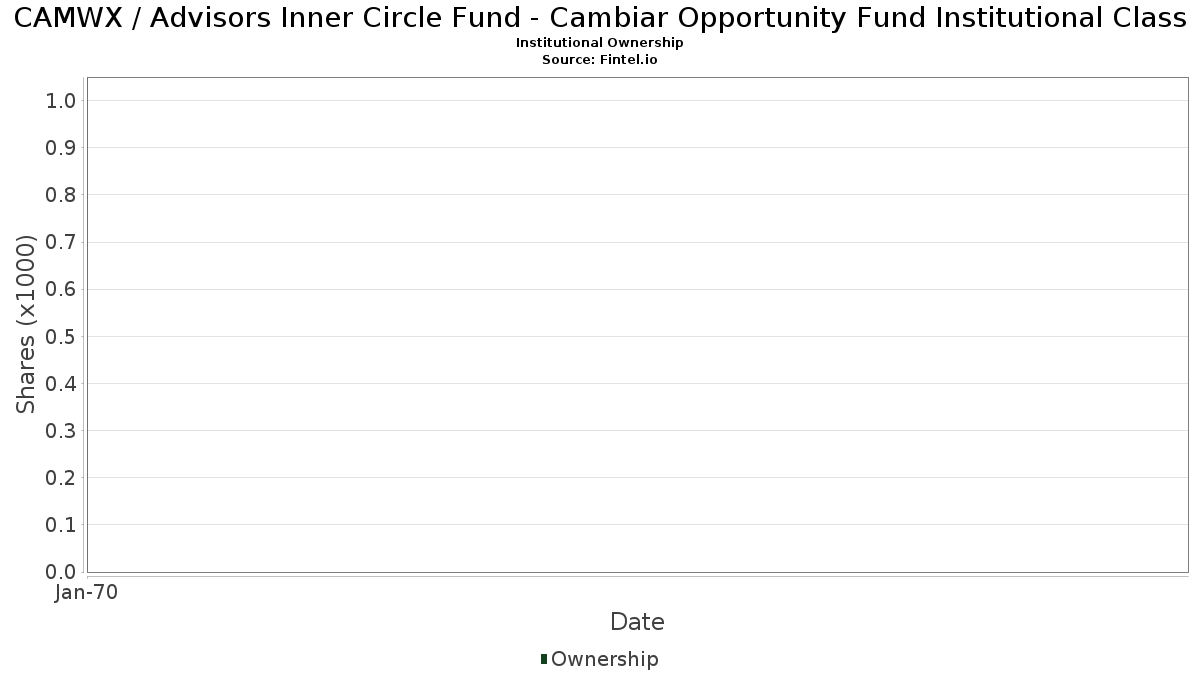Click the center of the empty plot area

pyautogui.click(x=637, y=325)
